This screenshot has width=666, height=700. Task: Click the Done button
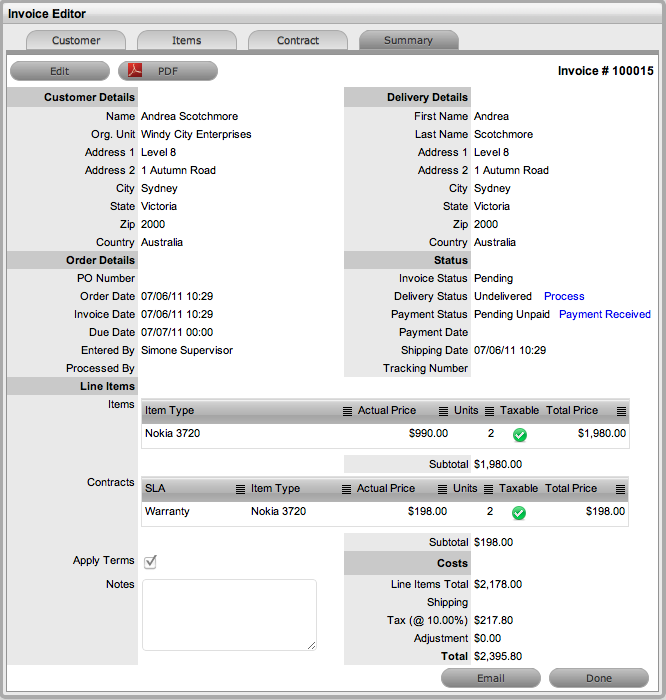click(599, 678)
